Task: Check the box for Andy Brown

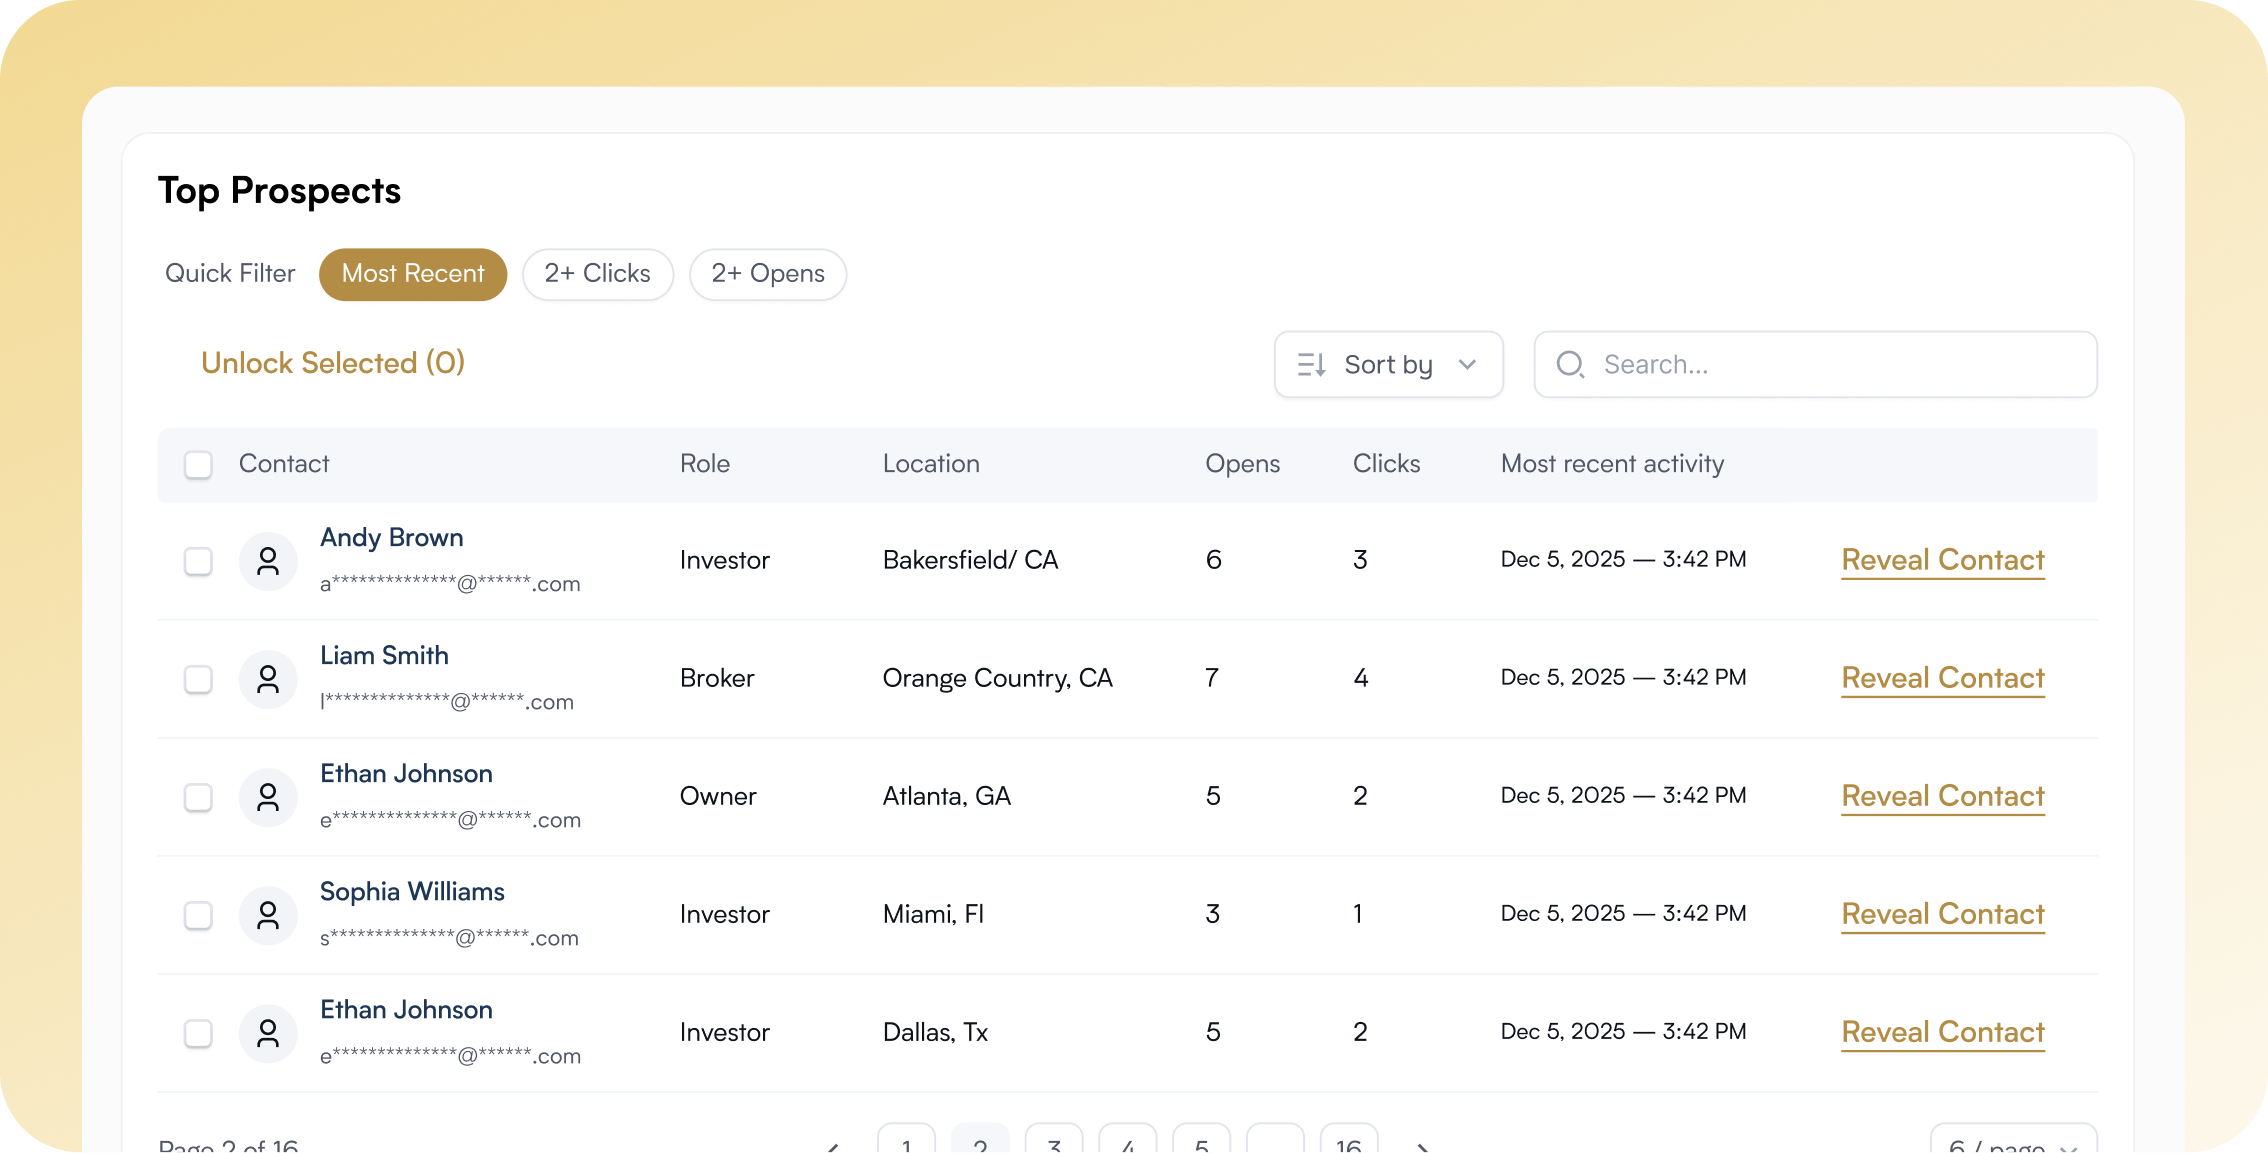Action: pyautogui.click(x=198, y=561)
